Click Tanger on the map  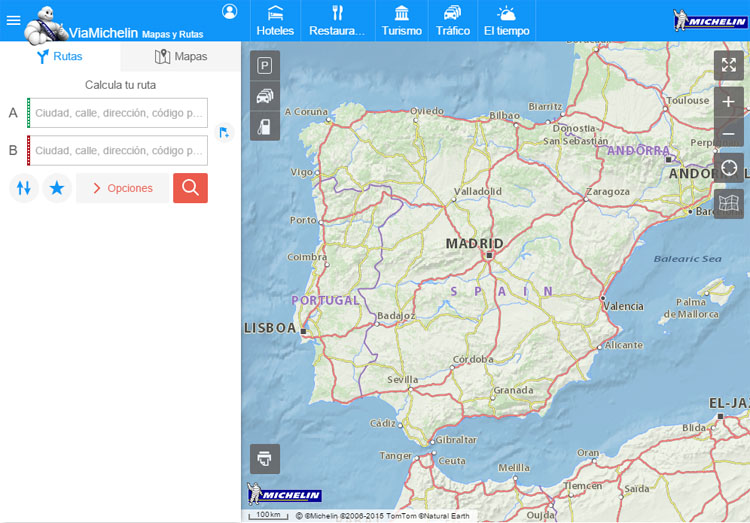coord(395,456)
